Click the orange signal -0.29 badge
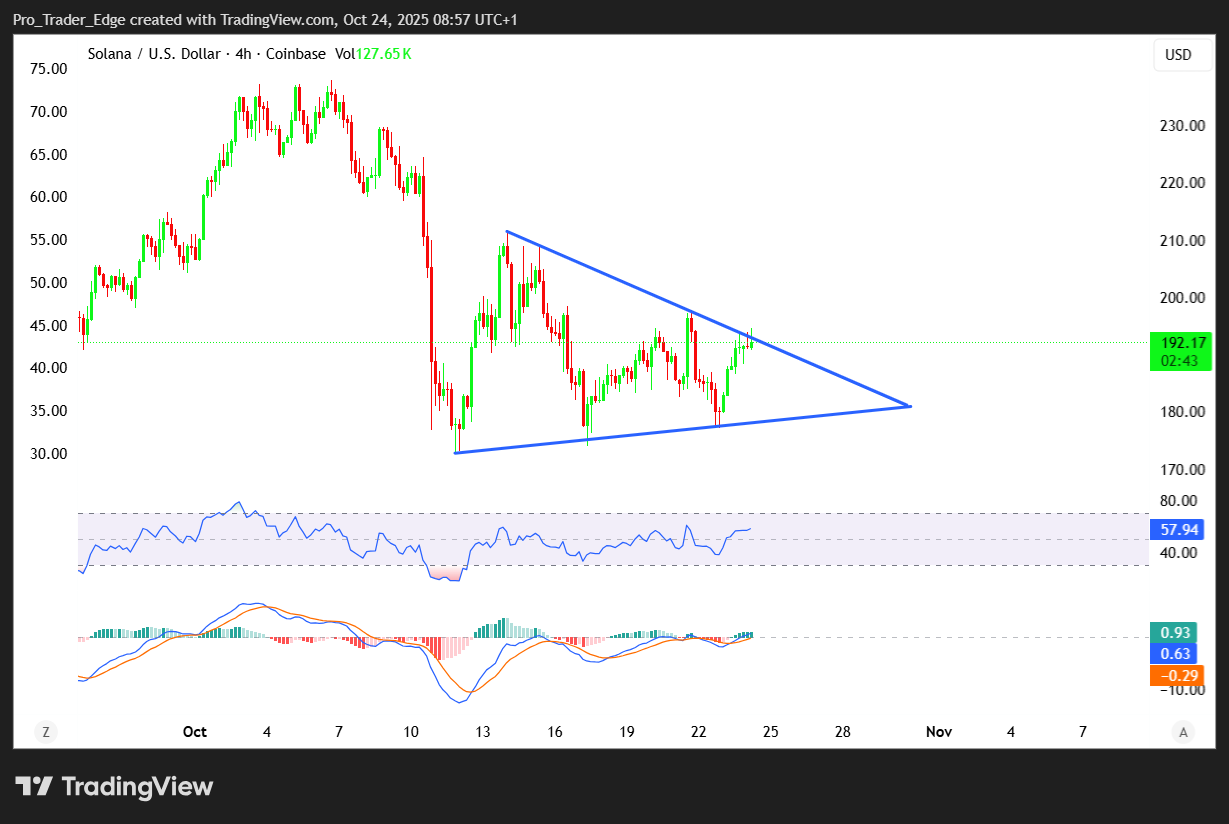The width and height of the screenshot is (1229, 824). pos(1174,675)
